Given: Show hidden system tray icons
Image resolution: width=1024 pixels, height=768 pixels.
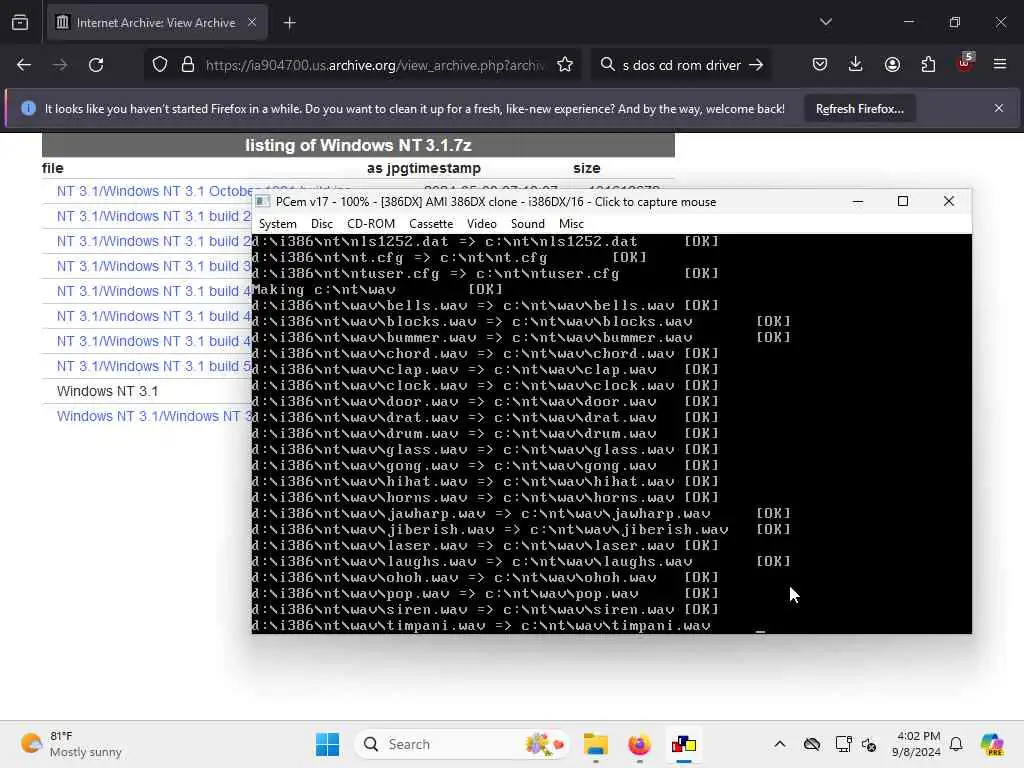Looking at the screenshot, I should click(x=780, y=744).
